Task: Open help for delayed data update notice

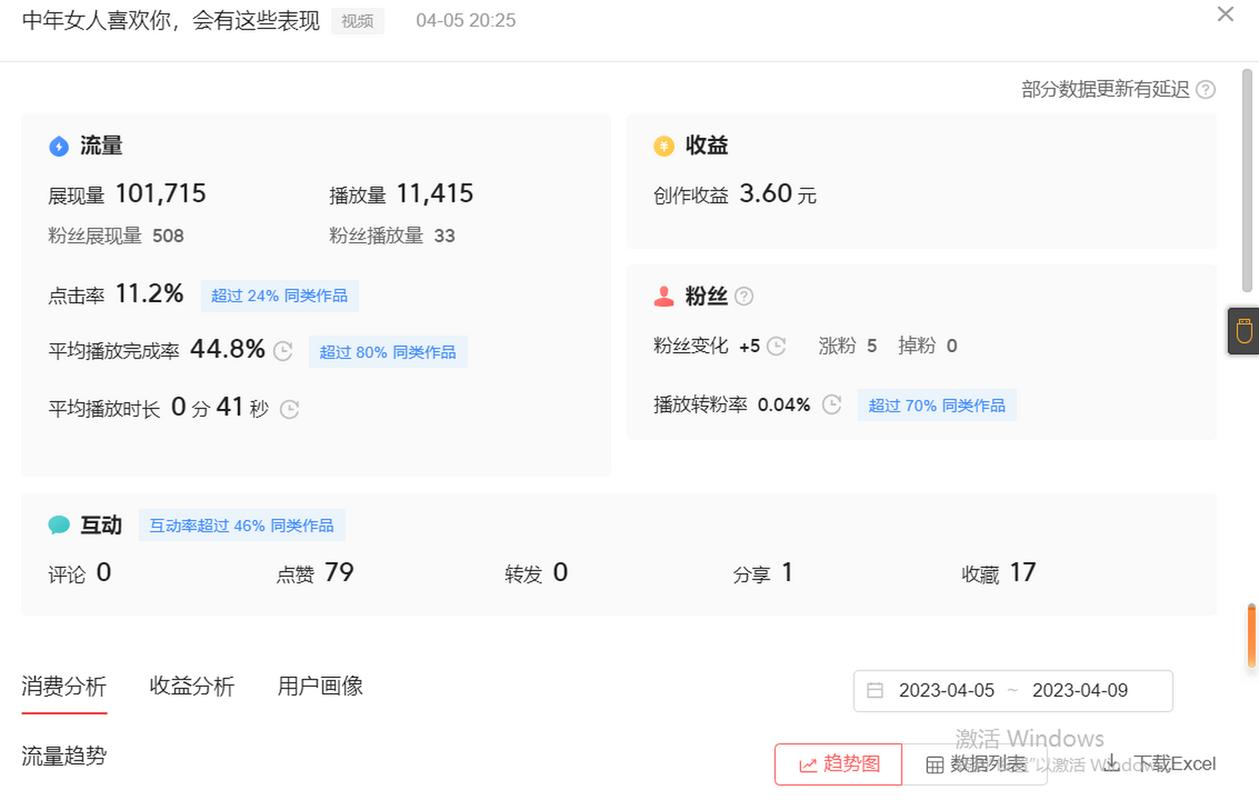Action: point(1206,89)
